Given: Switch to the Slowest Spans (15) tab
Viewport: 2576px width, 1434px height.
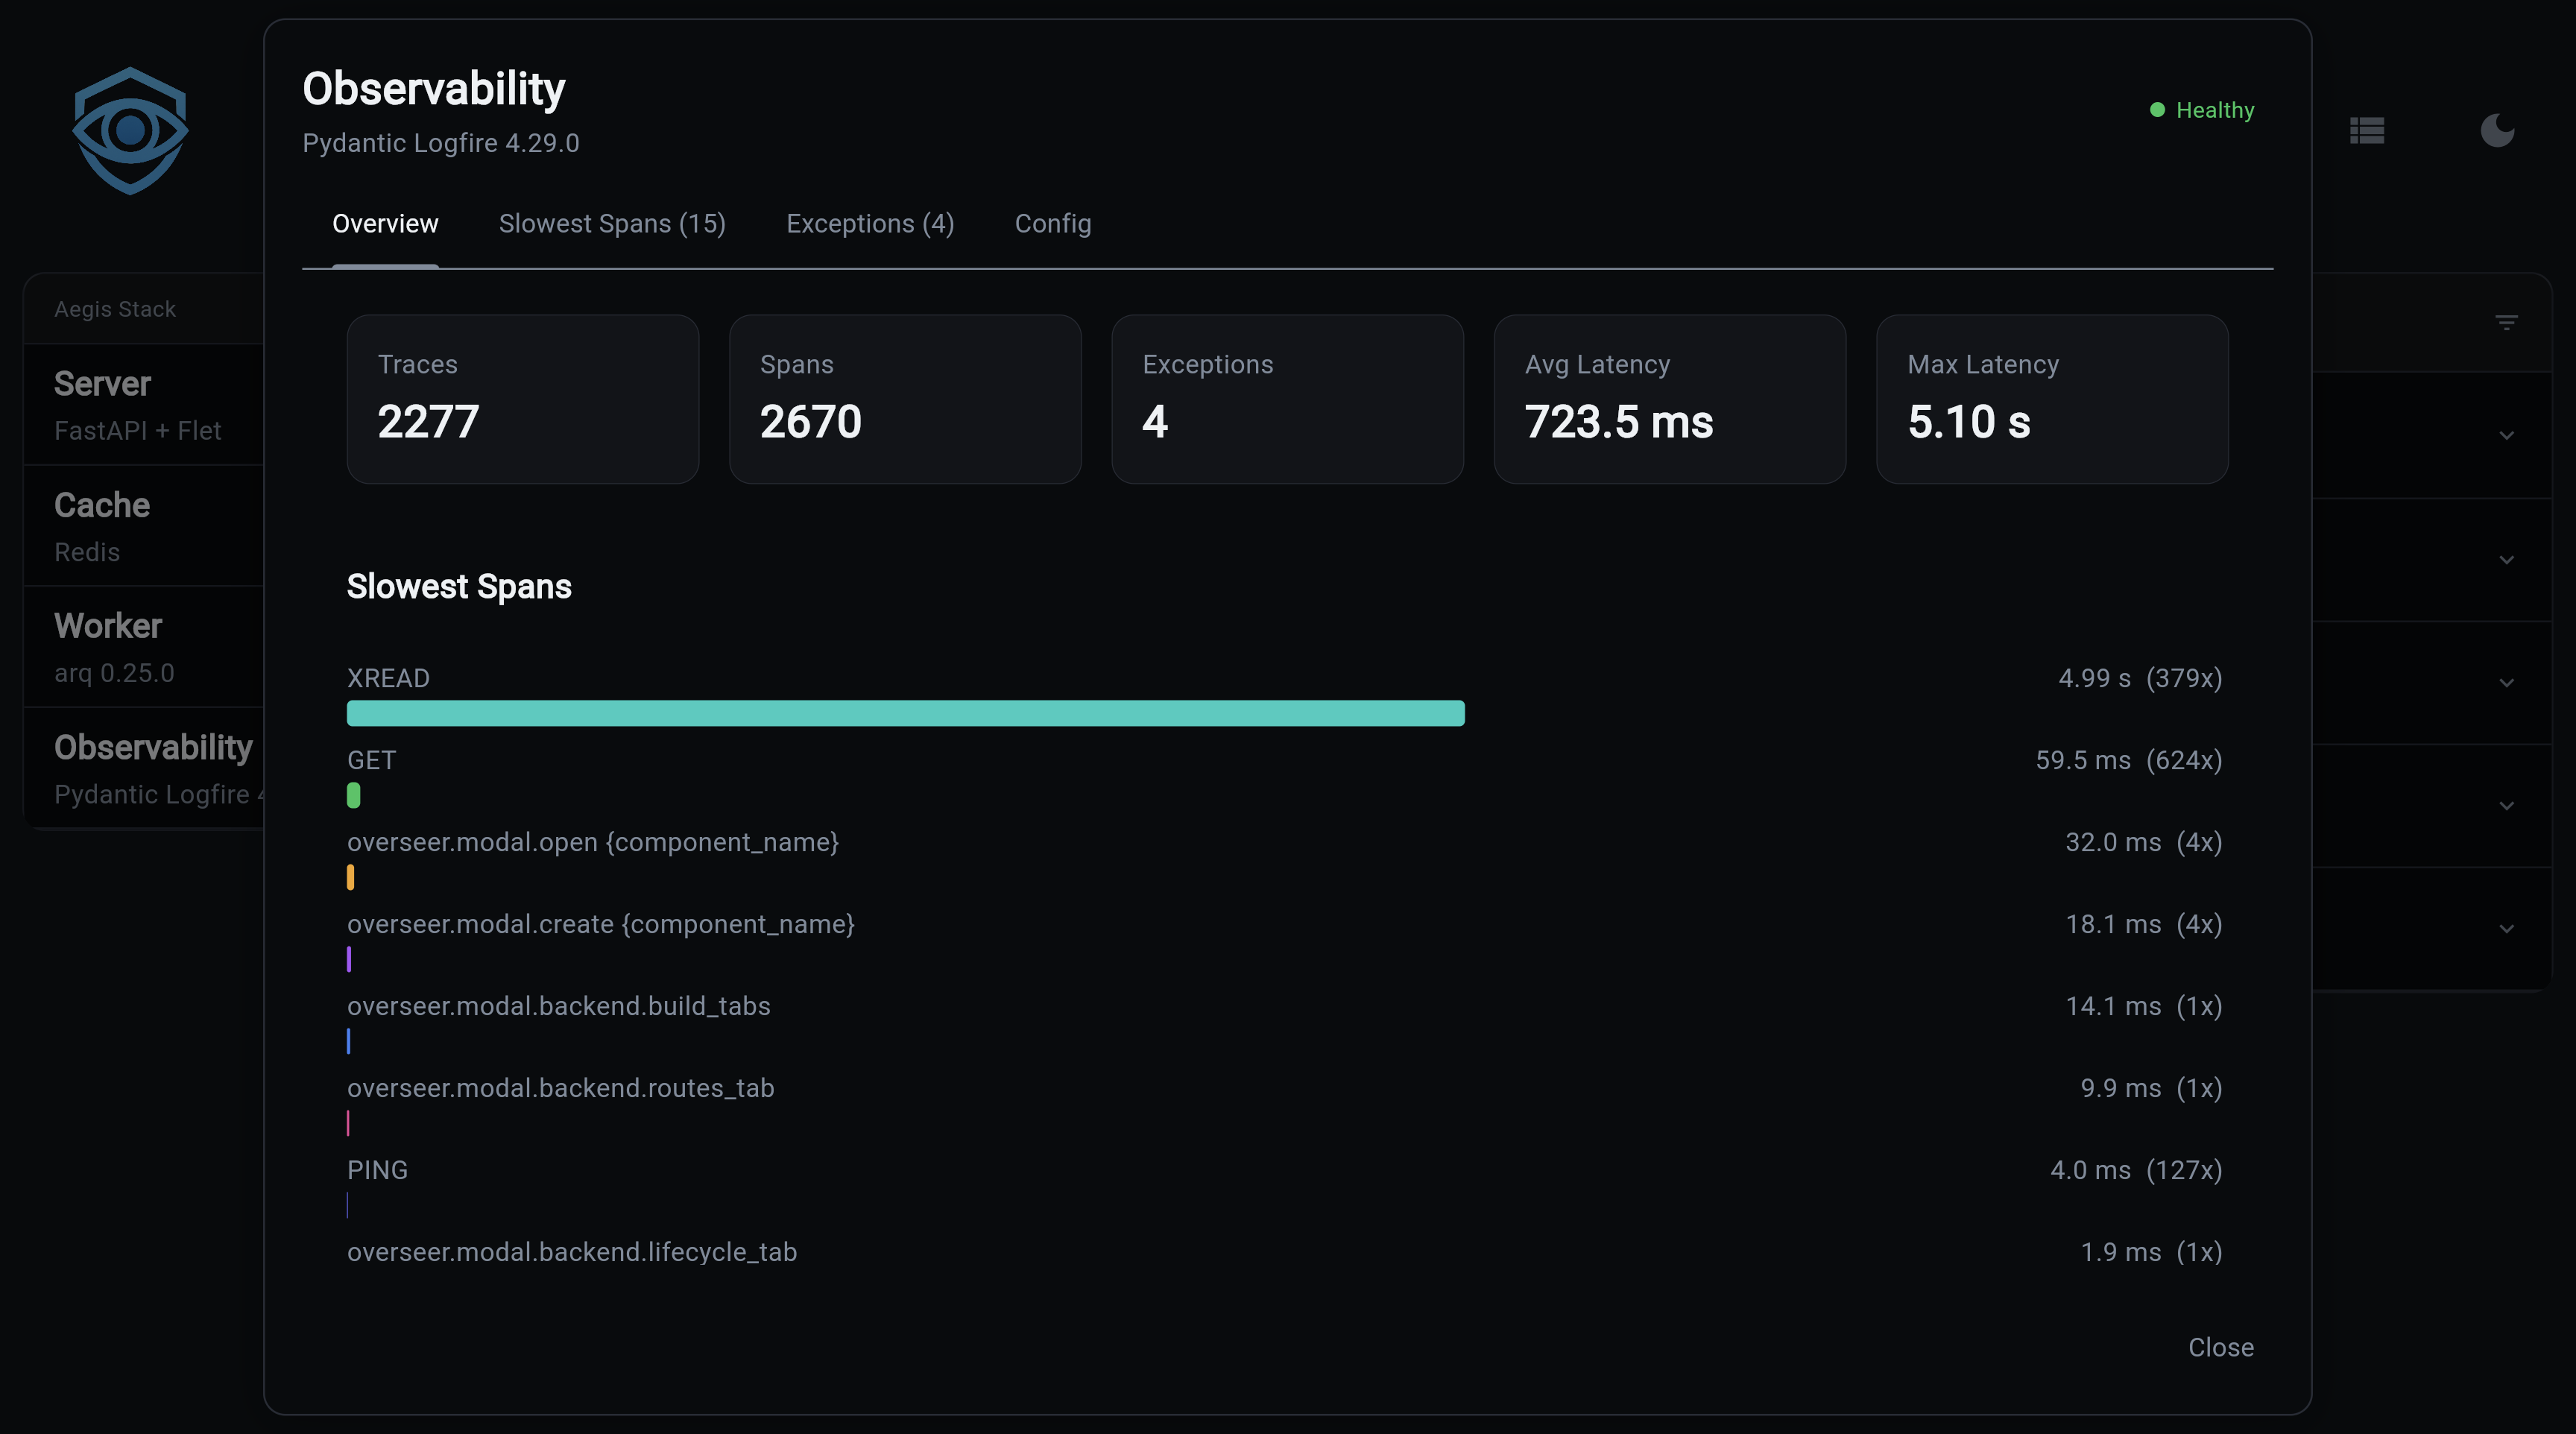Looking at the screenshot, I should tap(612, 224).
